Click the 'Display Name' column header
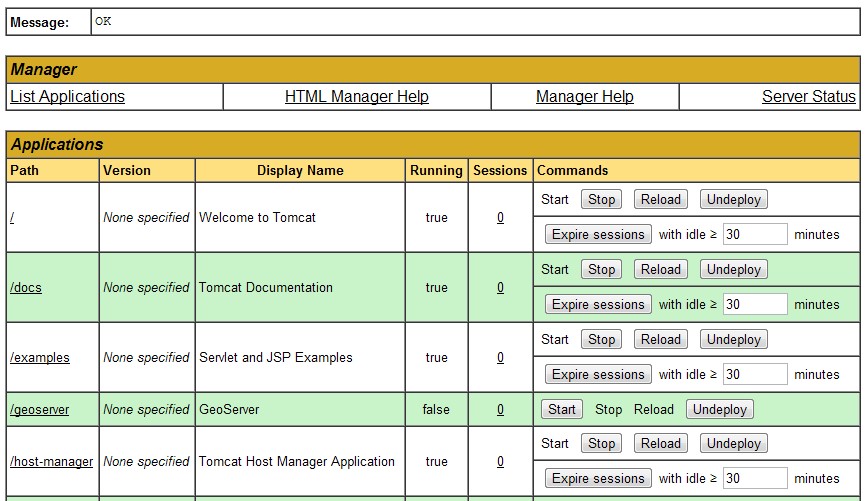The height and width of the screenshot is (501, 866). 300,171
